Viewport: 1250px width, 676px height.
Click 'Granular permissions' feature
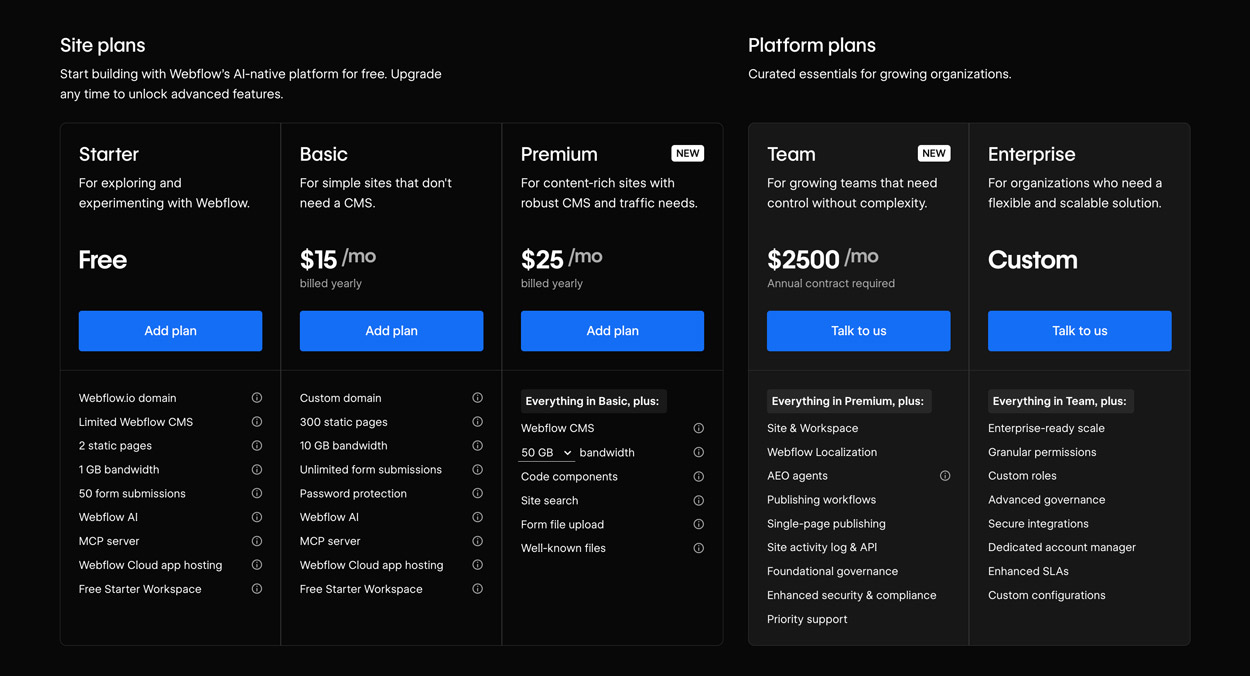point(1042,452)
